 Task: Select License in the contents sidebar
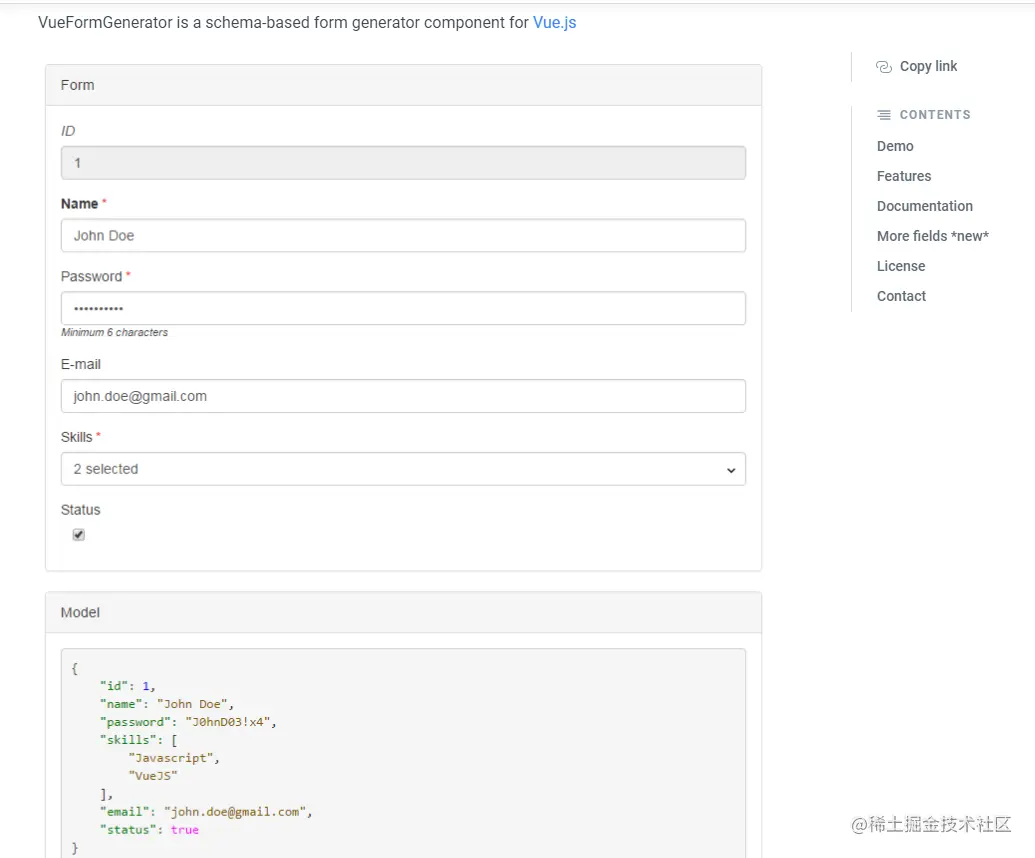tap(901, 266)
